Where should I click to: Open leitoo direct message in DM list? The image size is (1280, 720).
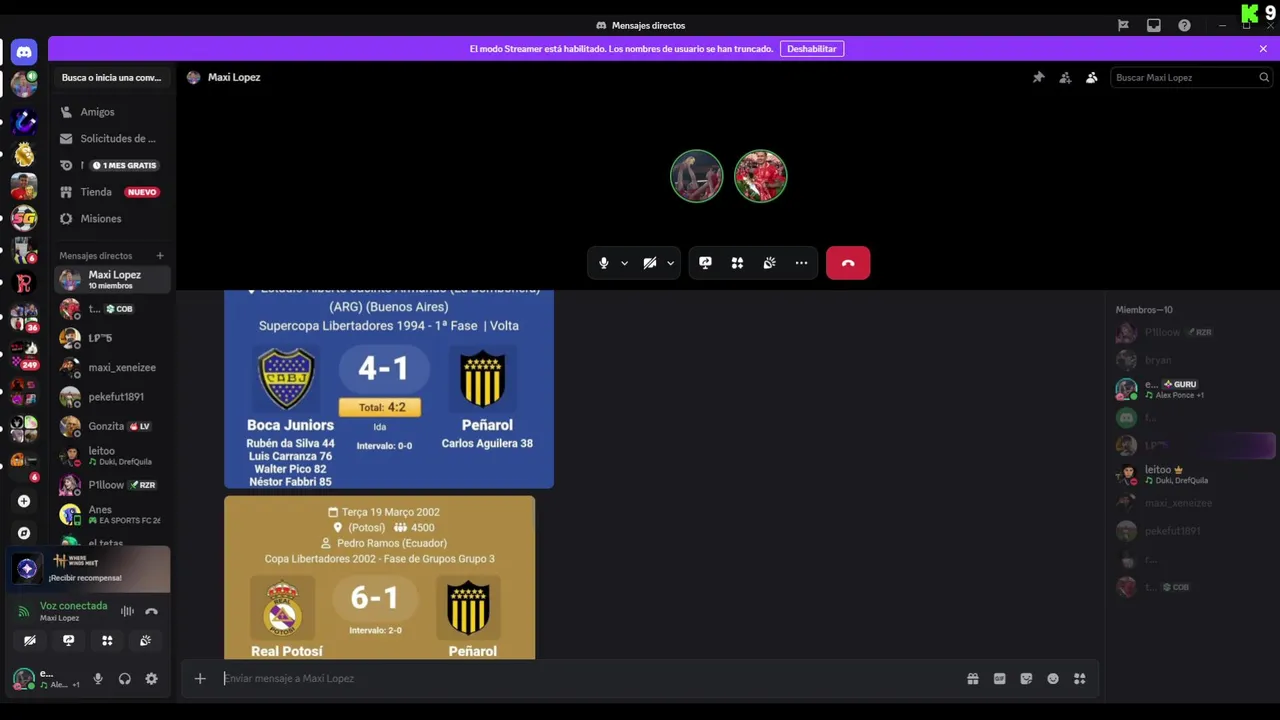pos(113,456)
